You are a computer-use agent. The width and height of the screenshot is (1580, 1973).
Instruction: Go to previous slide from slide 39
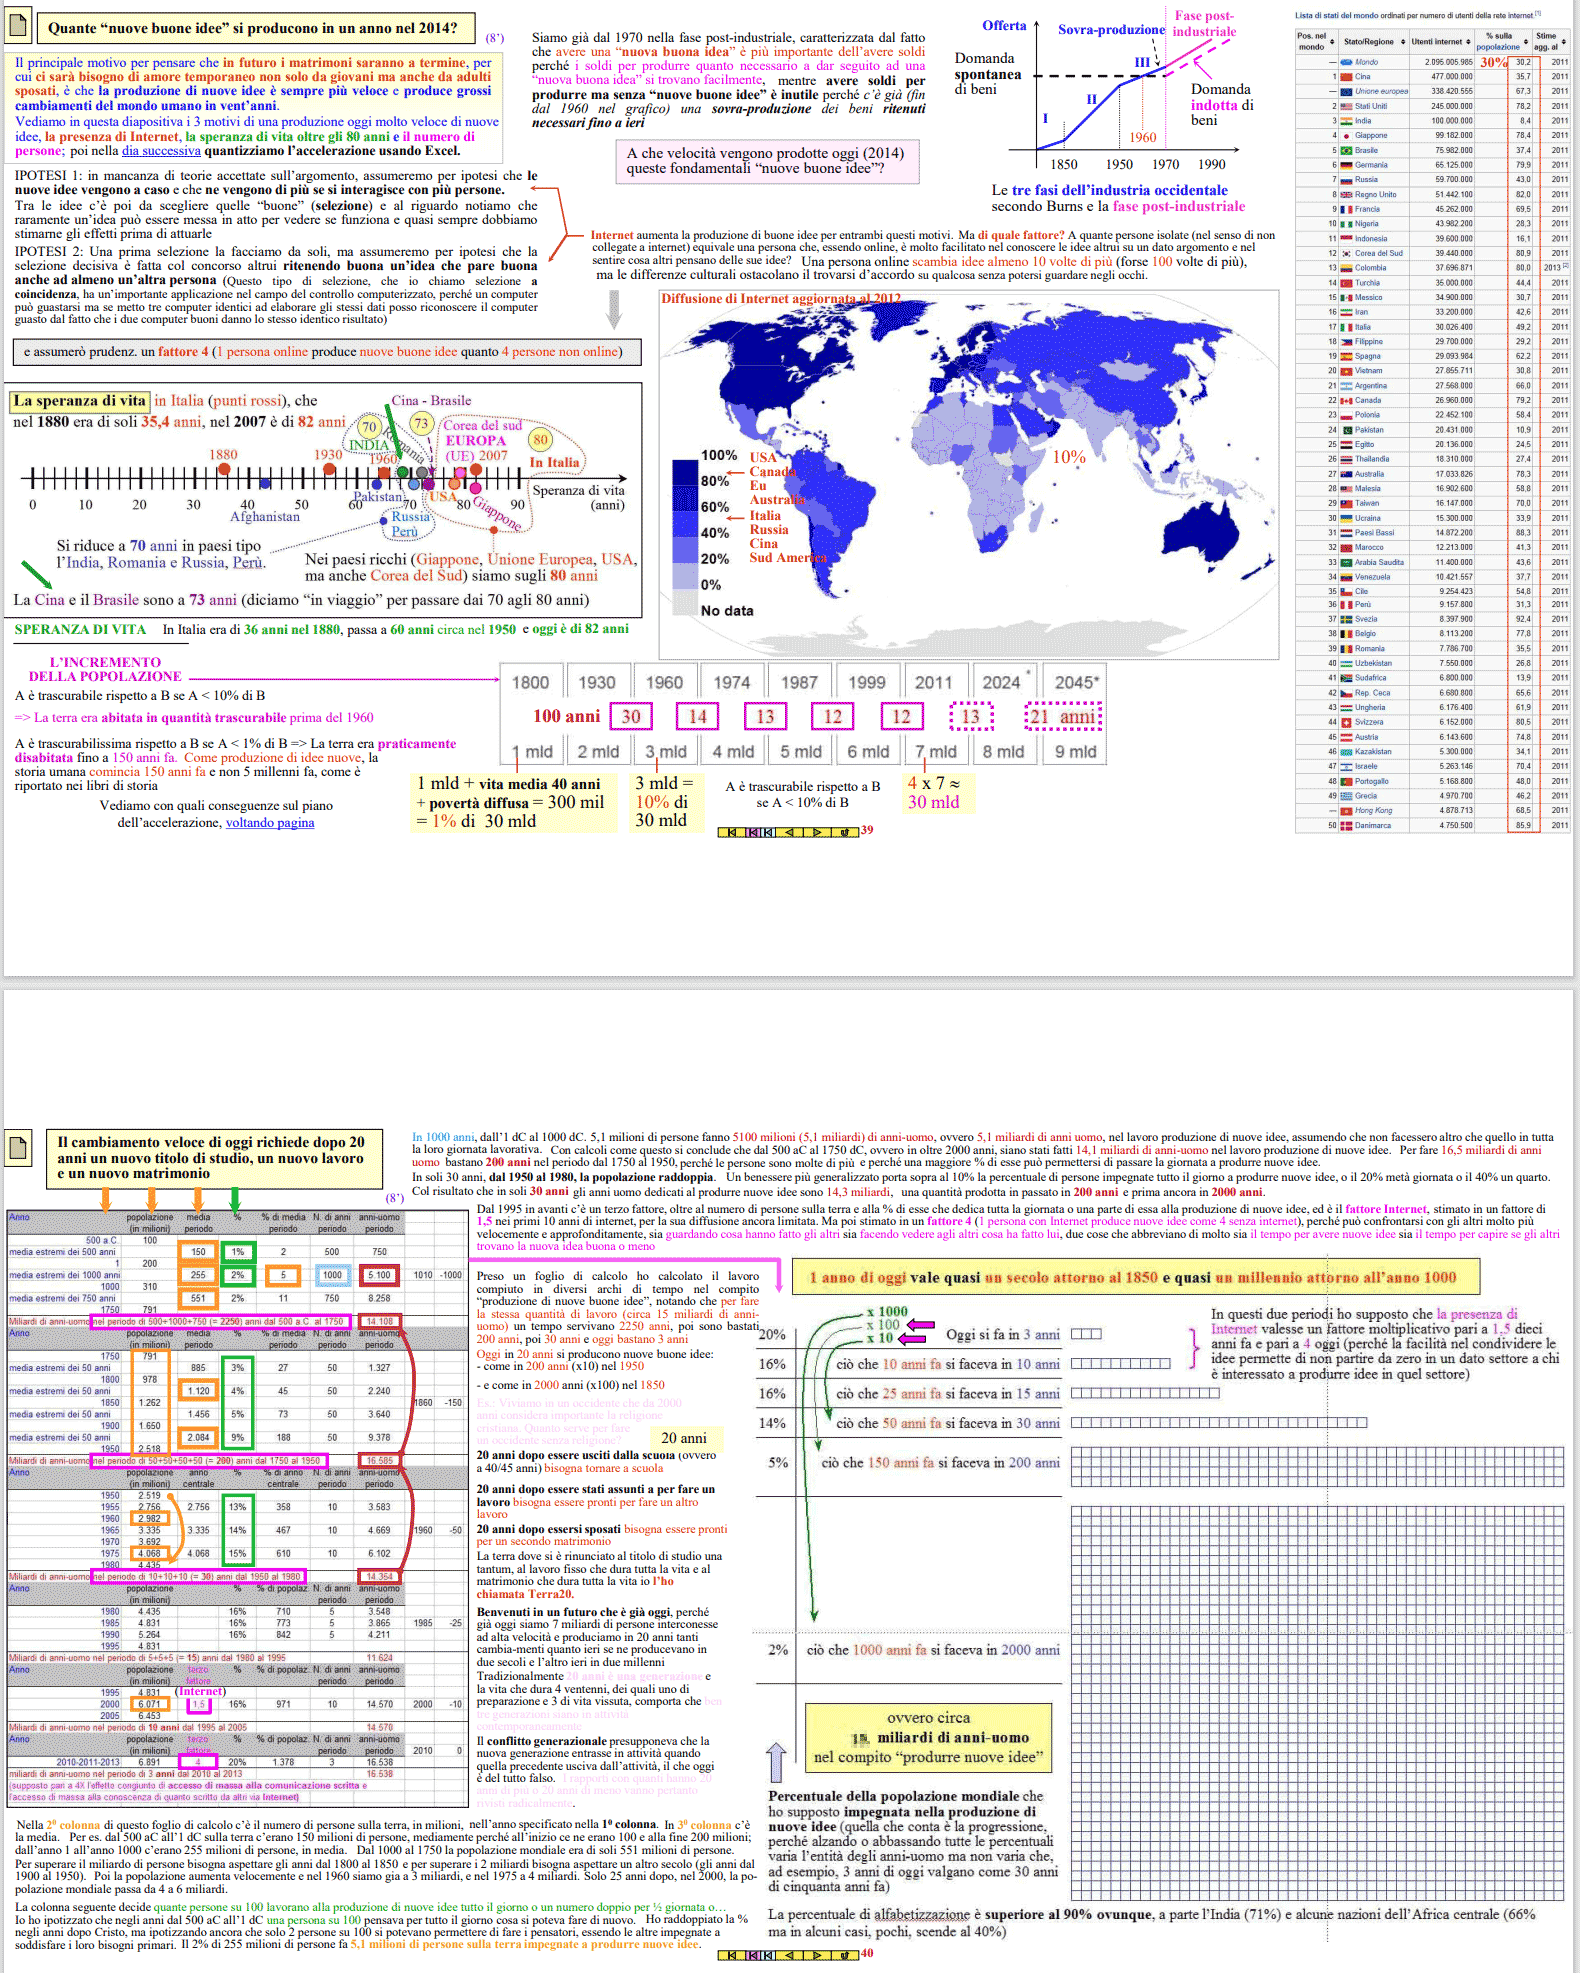789,832
